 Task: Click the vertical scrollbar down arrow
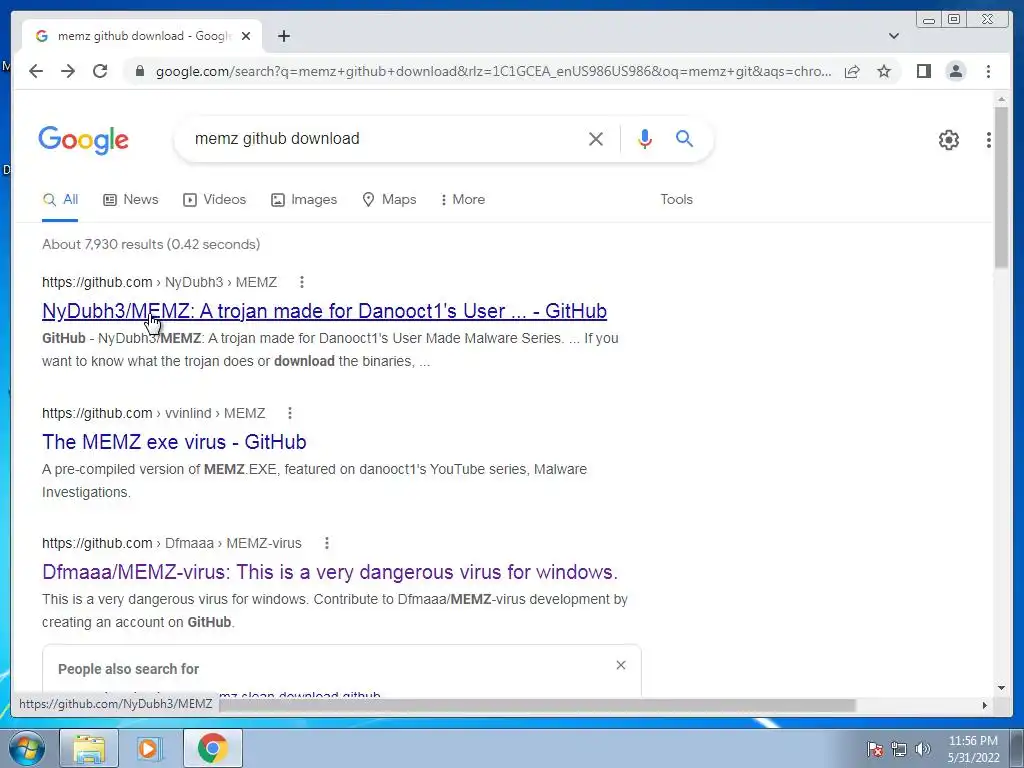(x=1001, y=688)
